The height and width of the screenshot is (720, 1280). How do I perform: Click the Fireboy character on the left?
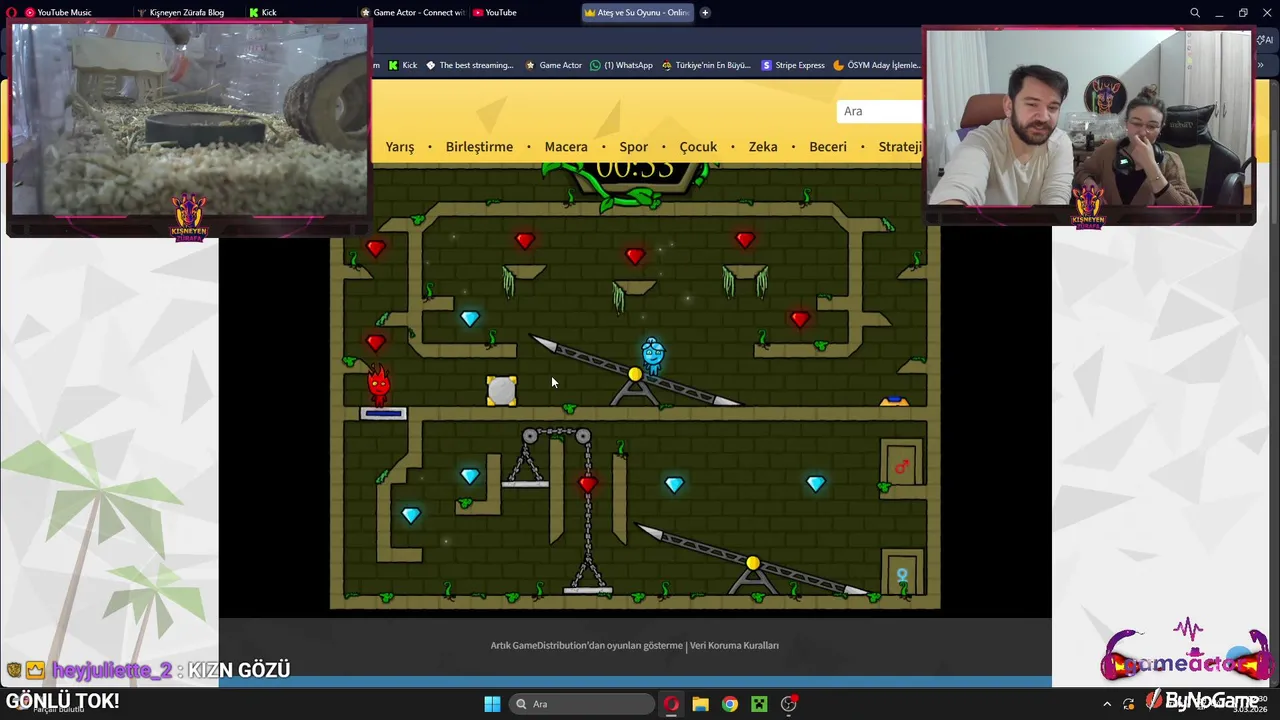pyautogui.click(x=378, y=383)
